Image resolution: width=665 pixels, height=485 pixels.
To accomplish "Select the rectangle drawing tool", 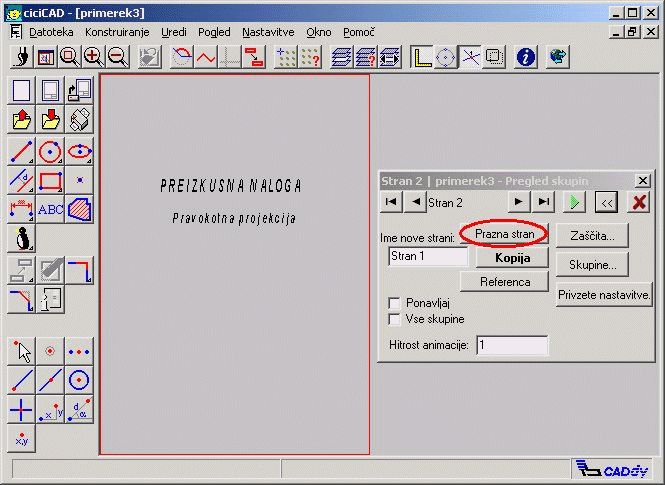I will tap(50, 180).
